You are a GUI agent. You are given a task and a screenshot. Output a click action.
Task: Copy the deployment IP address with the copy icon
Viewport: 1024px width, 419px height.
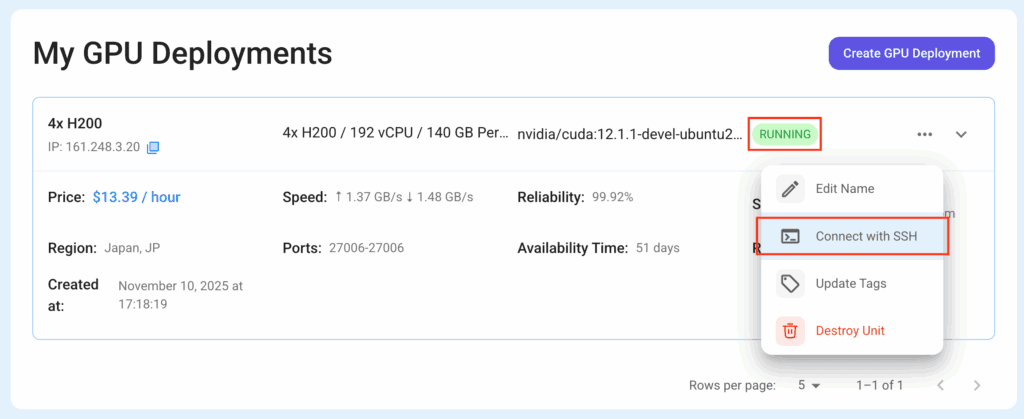[x=153, y=148]
